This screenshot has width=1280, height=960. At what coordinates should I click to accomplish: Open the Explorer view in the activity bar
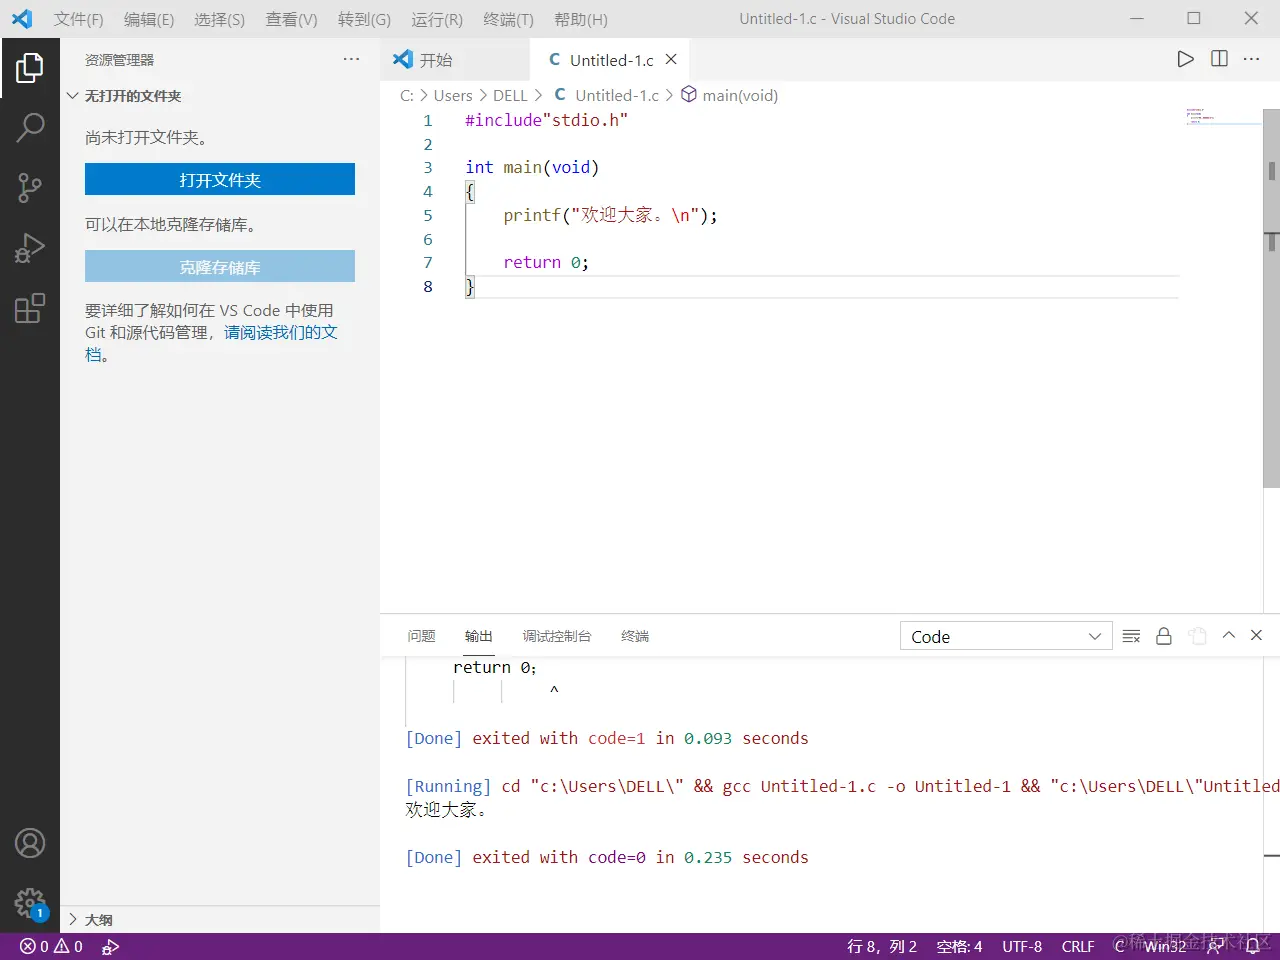click(x=30, y=68)
